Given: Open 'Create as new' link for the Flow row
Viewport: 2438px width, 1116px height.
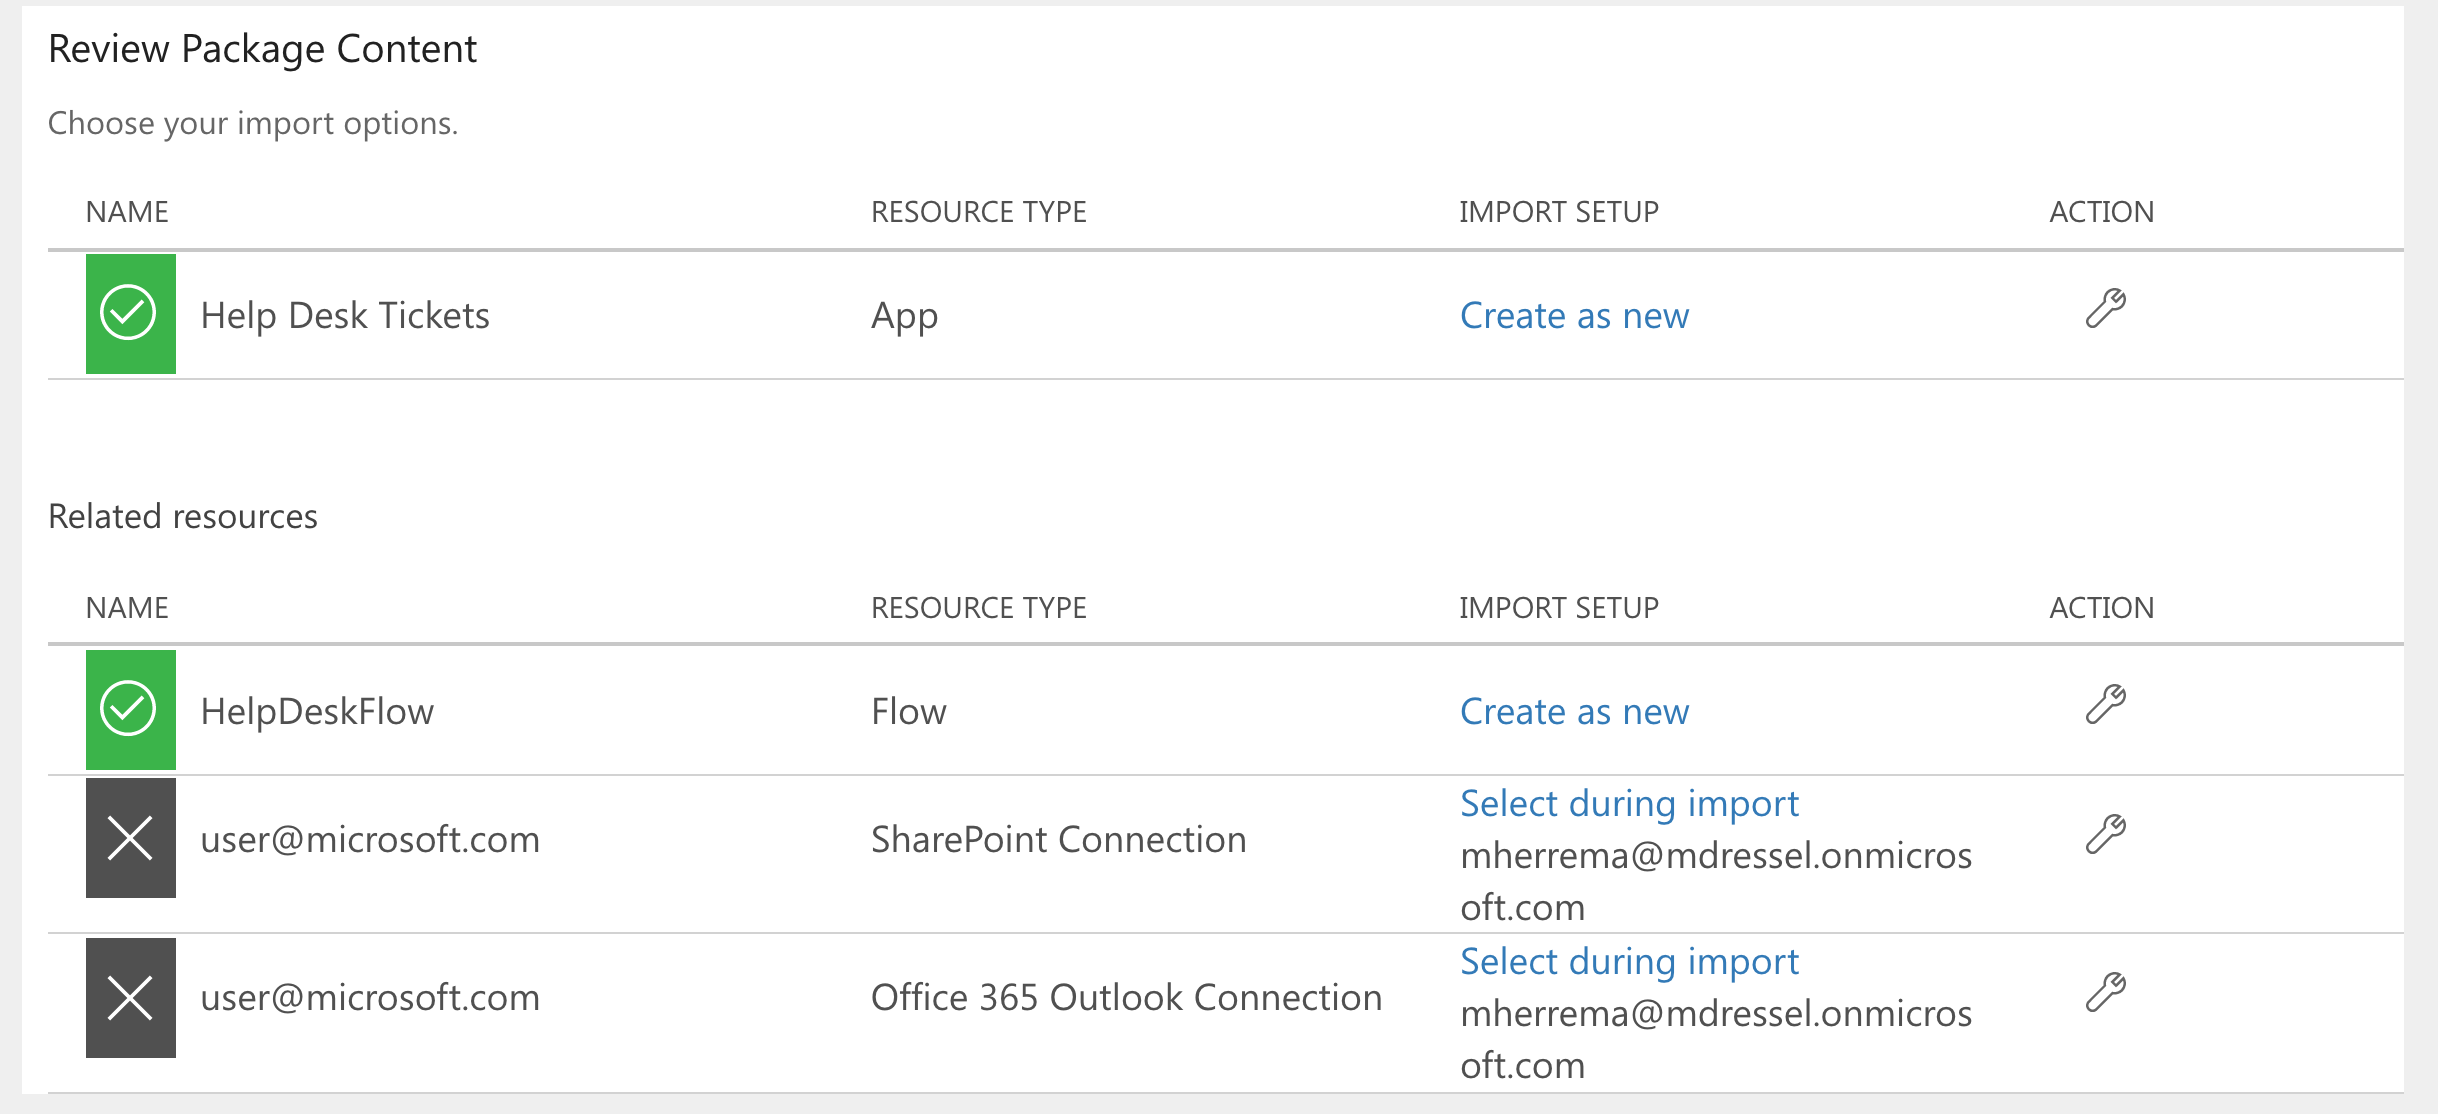Looking at the screenshot, I should (1574, 712).
